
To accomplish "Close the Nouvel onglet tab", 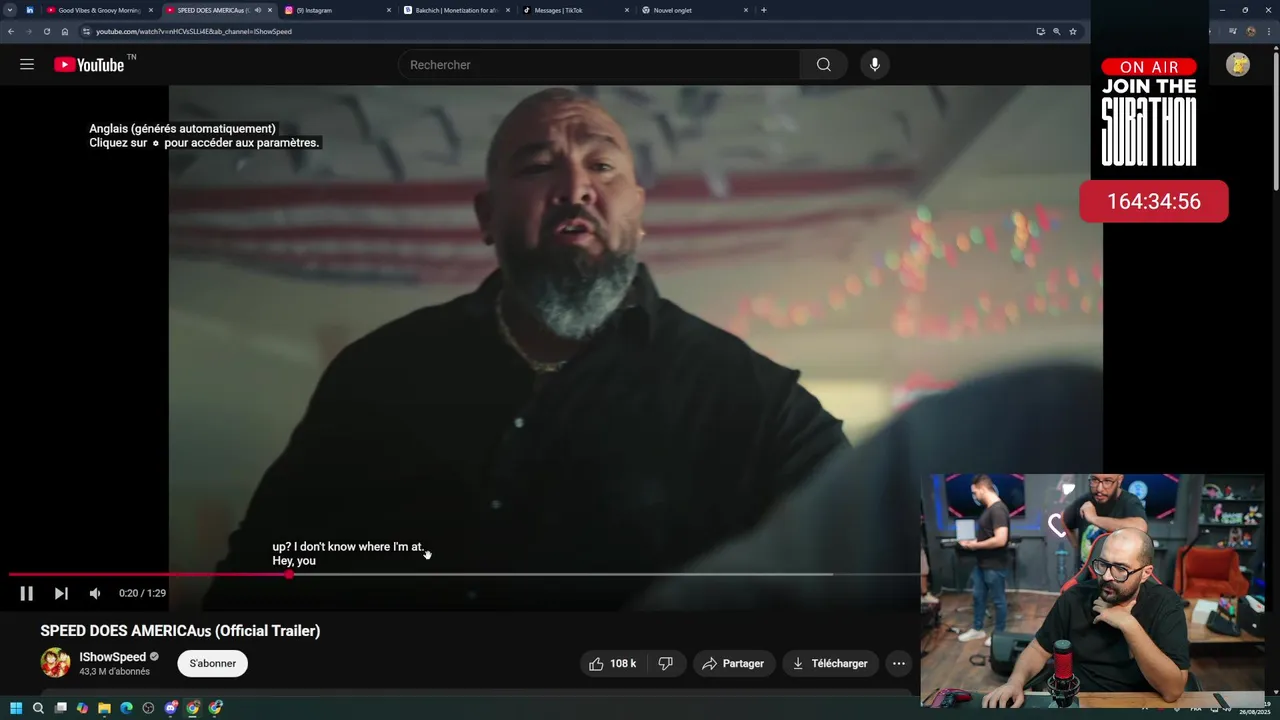I will tap(746, 10).
